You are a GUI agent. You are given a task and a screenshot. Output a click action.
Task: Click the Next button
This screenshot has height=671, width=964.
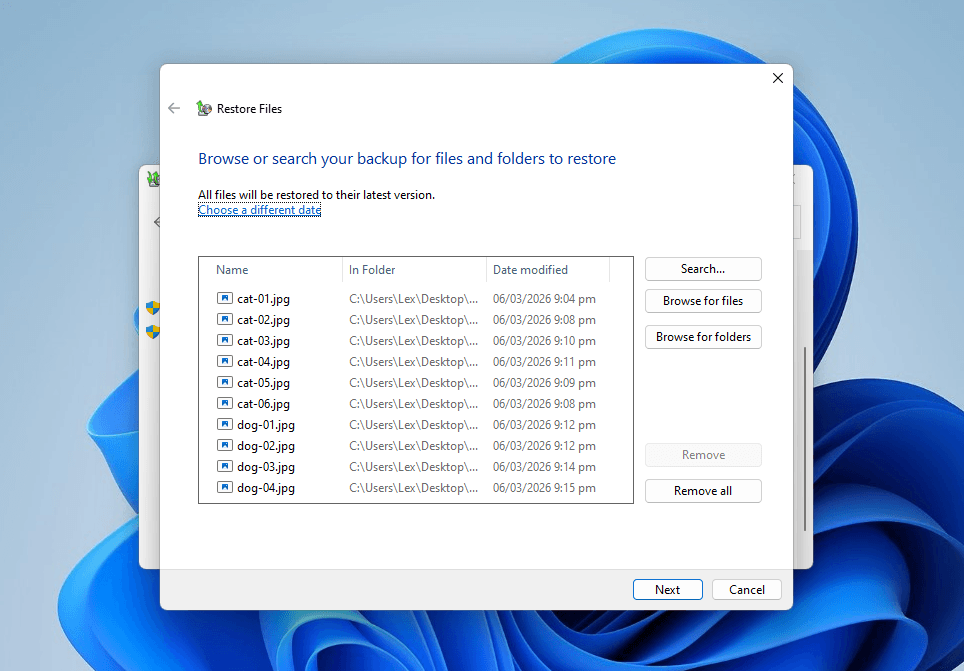[667, 589]
